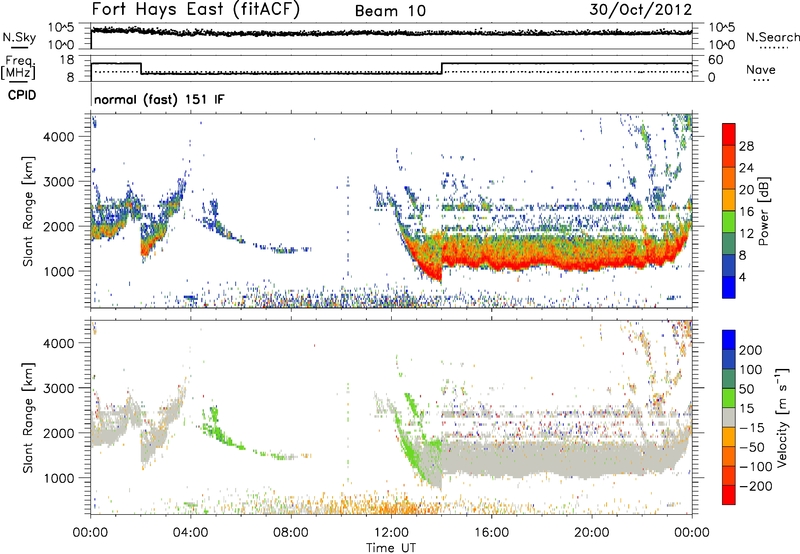Click the blue bottom of power color bar

(x=729, y=287)
